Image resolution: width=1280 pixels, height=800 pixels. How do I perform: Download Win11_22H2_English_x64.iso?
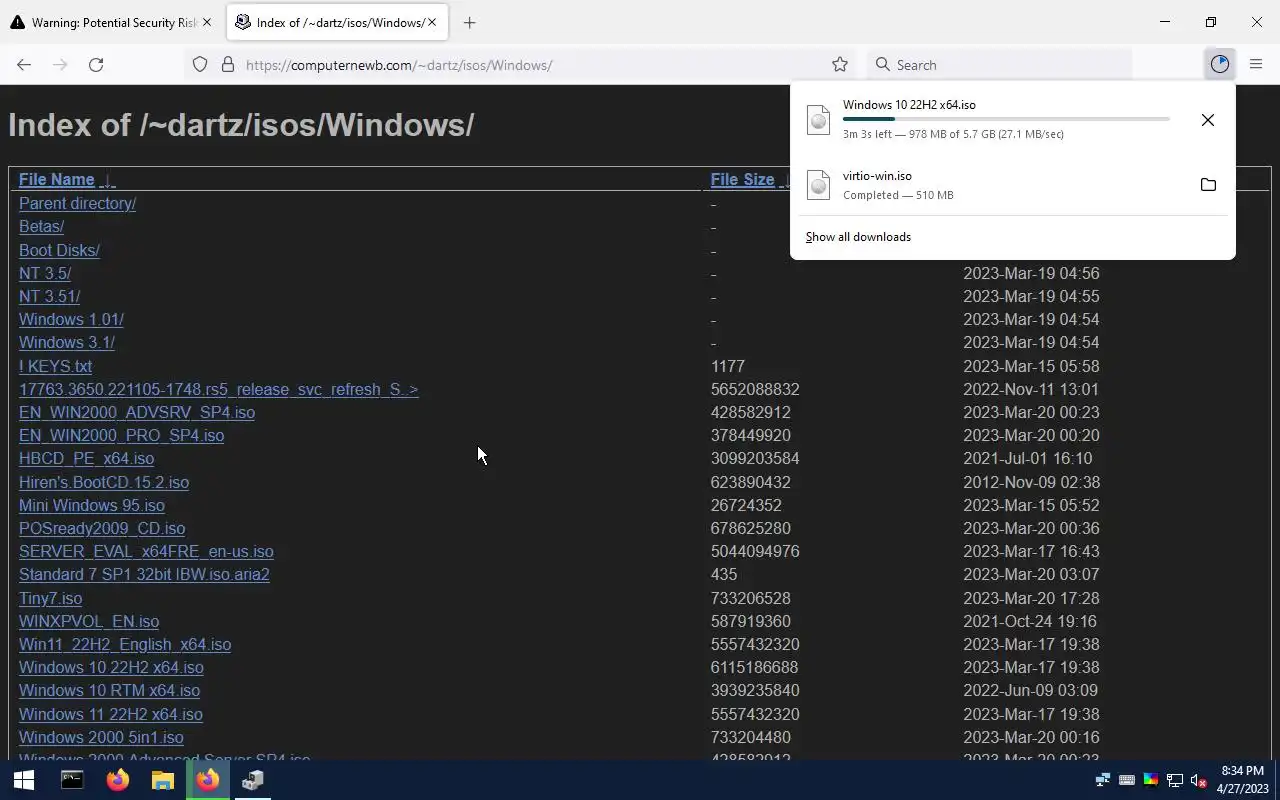[125, 644]
